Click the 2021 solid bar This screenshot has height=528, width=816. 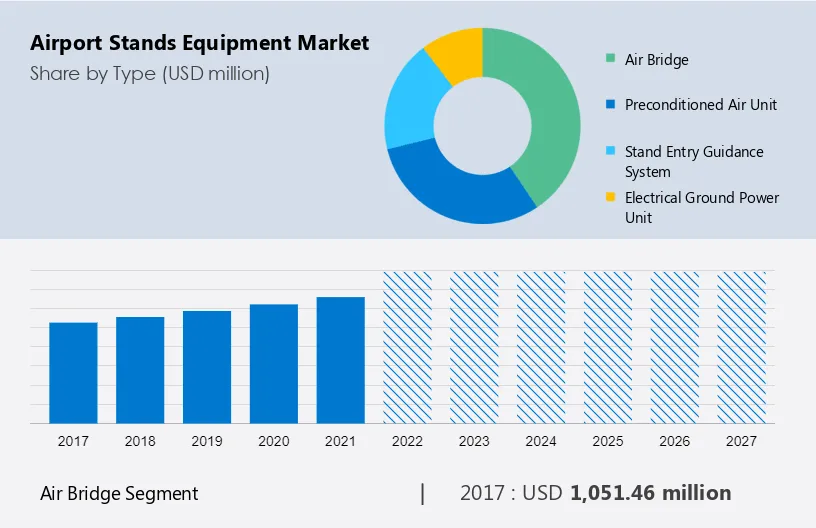tap(341, 360)
